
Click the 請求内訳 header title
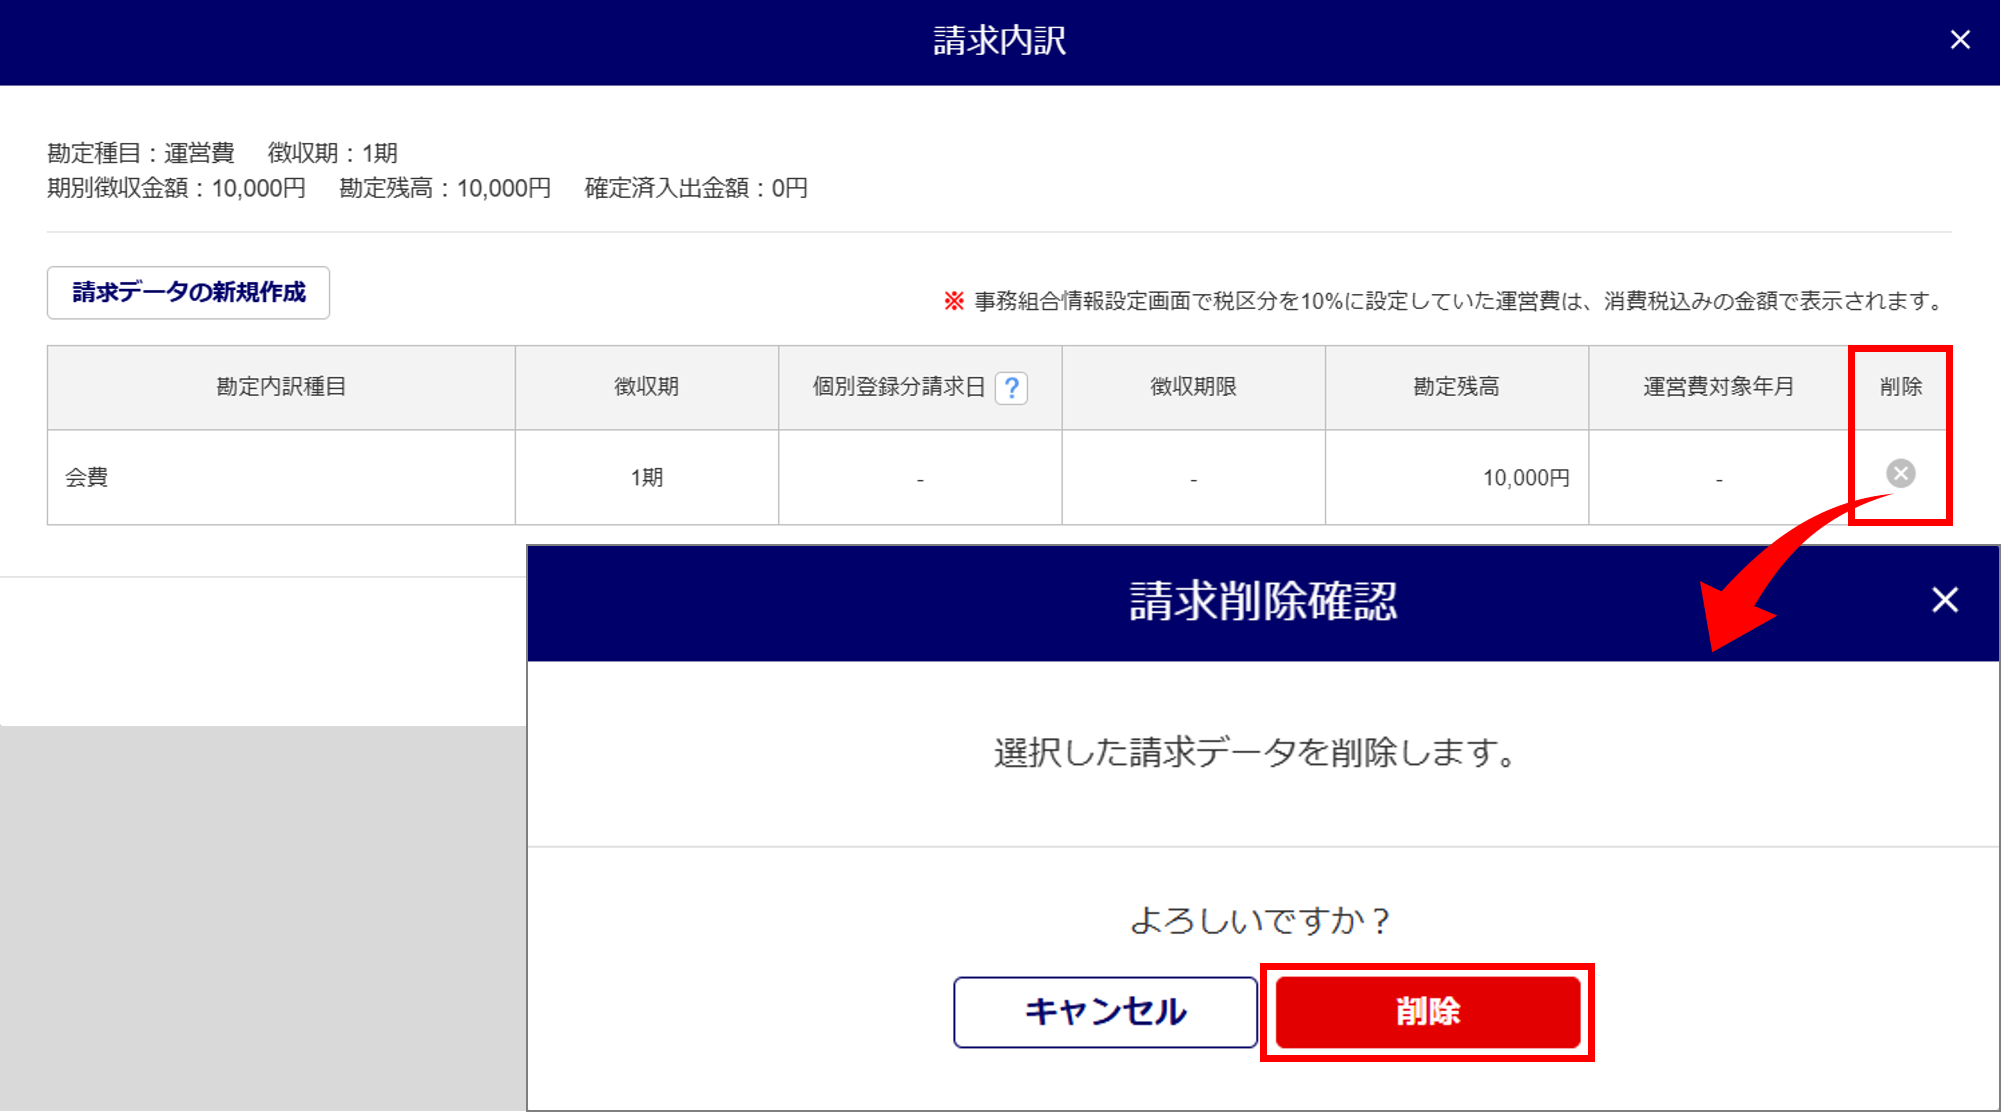[999, 41]
